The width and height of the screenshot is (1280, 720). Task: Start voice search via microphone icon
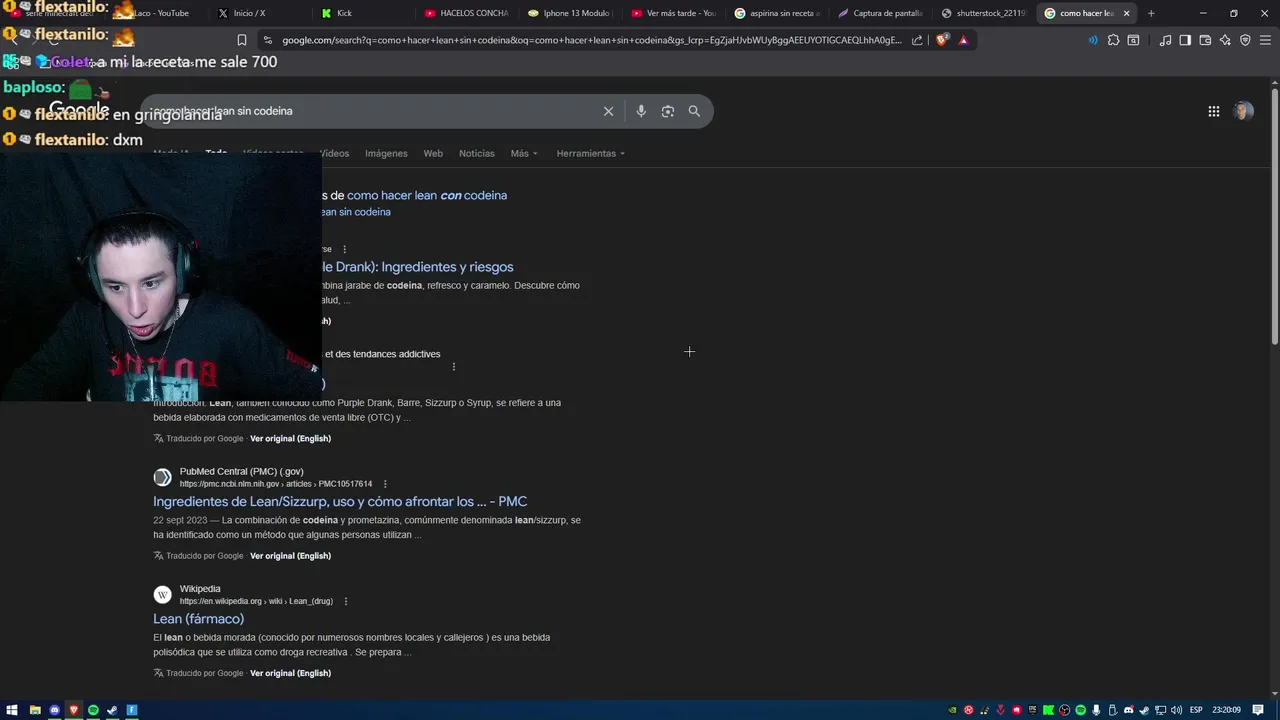click(x=641, y=111)
